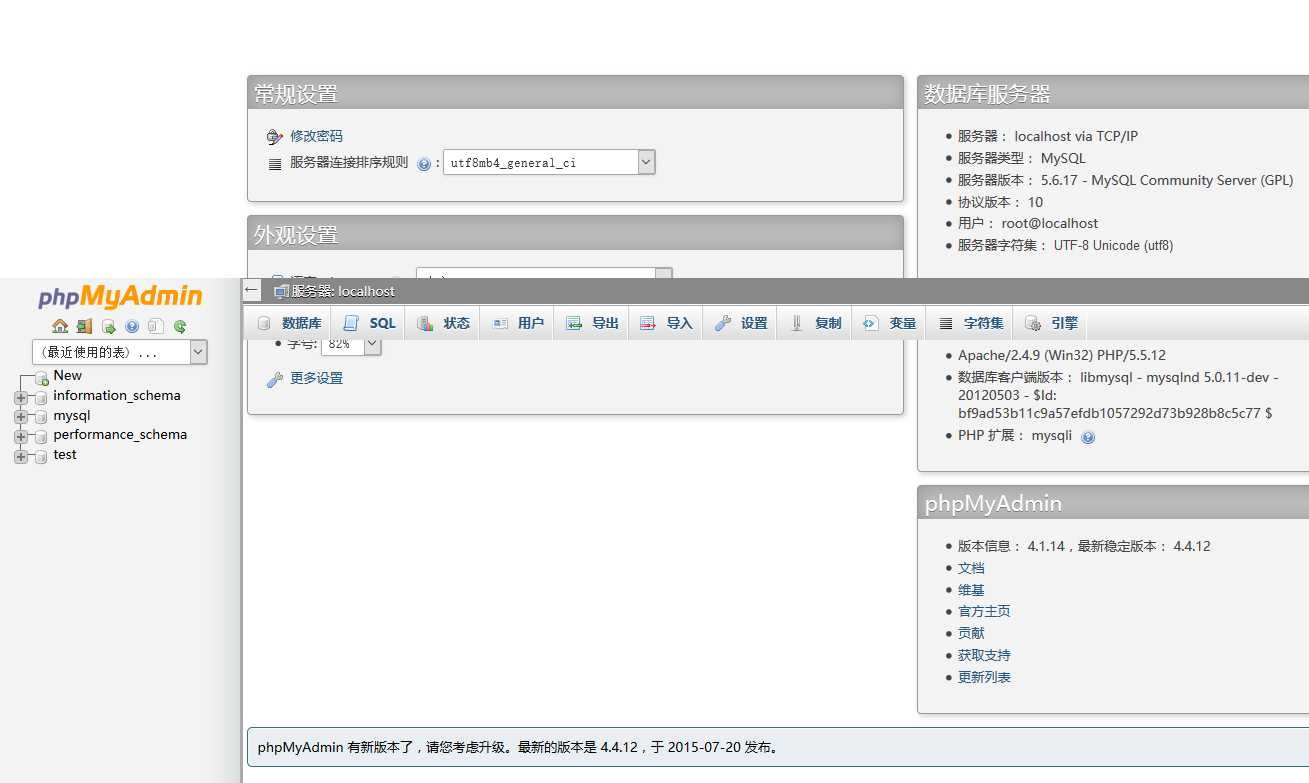The width and height of the screenshot is (1309, 783).
Task: Open the 导出 tab
Action: 592,323
